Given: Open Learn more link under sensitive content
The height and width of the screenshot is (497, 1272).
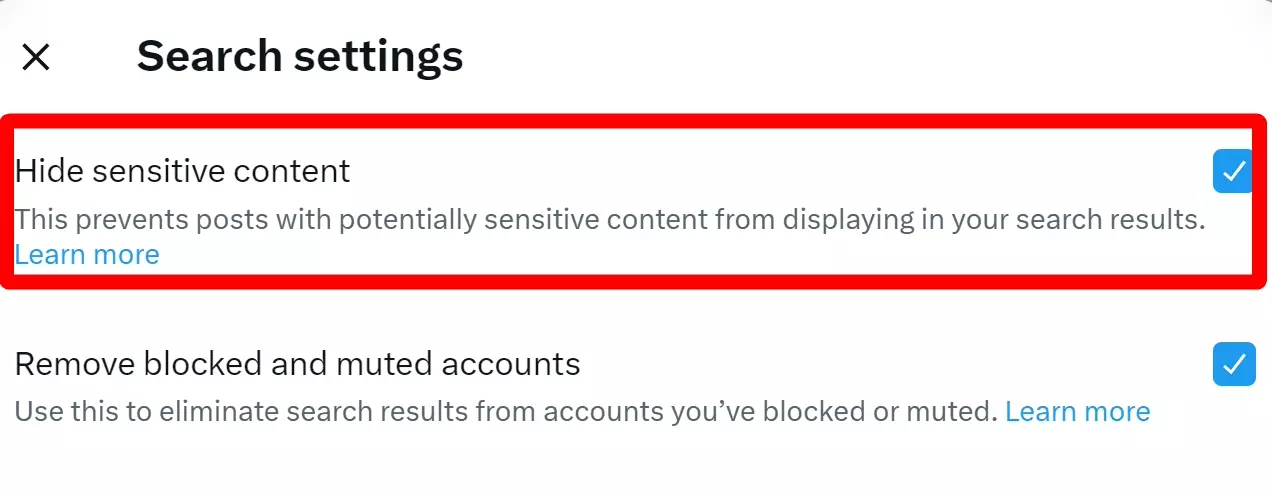Looking at the screenshot, I should click(87, 255).
